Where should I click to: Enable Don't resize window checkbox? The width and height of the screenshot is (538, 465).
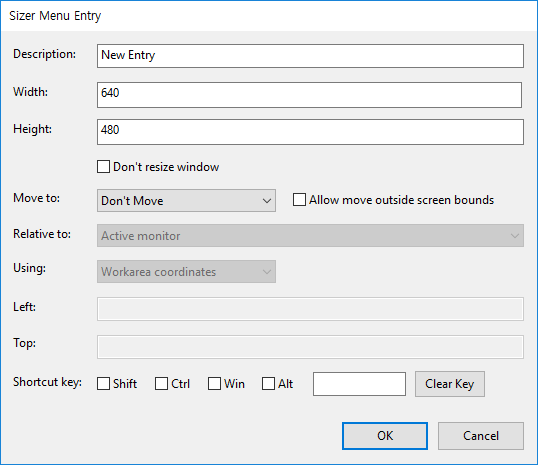[x=103, y=167]
